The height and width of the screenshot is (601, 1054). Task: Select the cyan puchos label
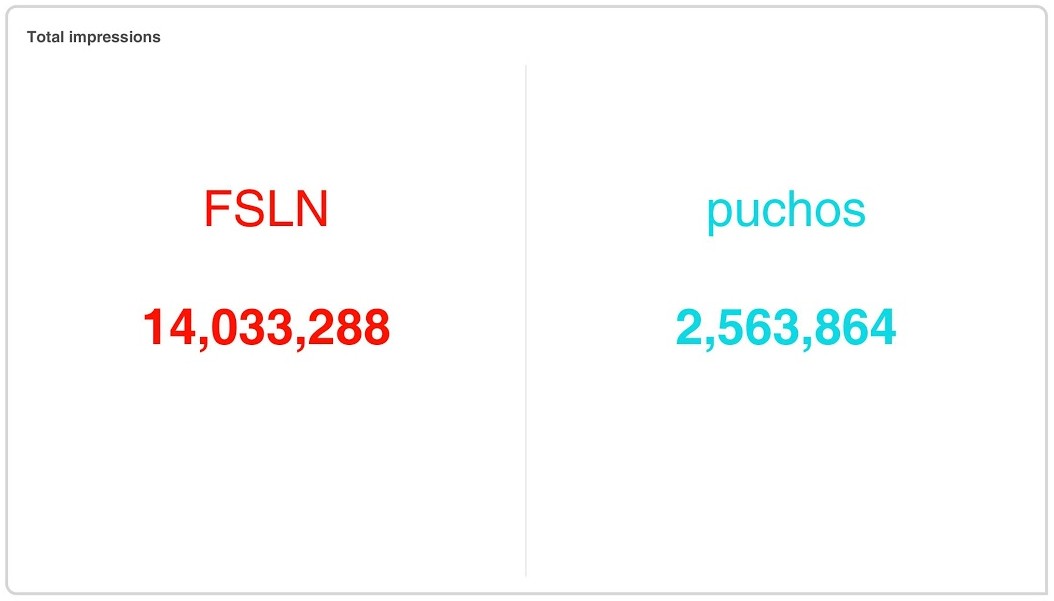coord(786,211)
